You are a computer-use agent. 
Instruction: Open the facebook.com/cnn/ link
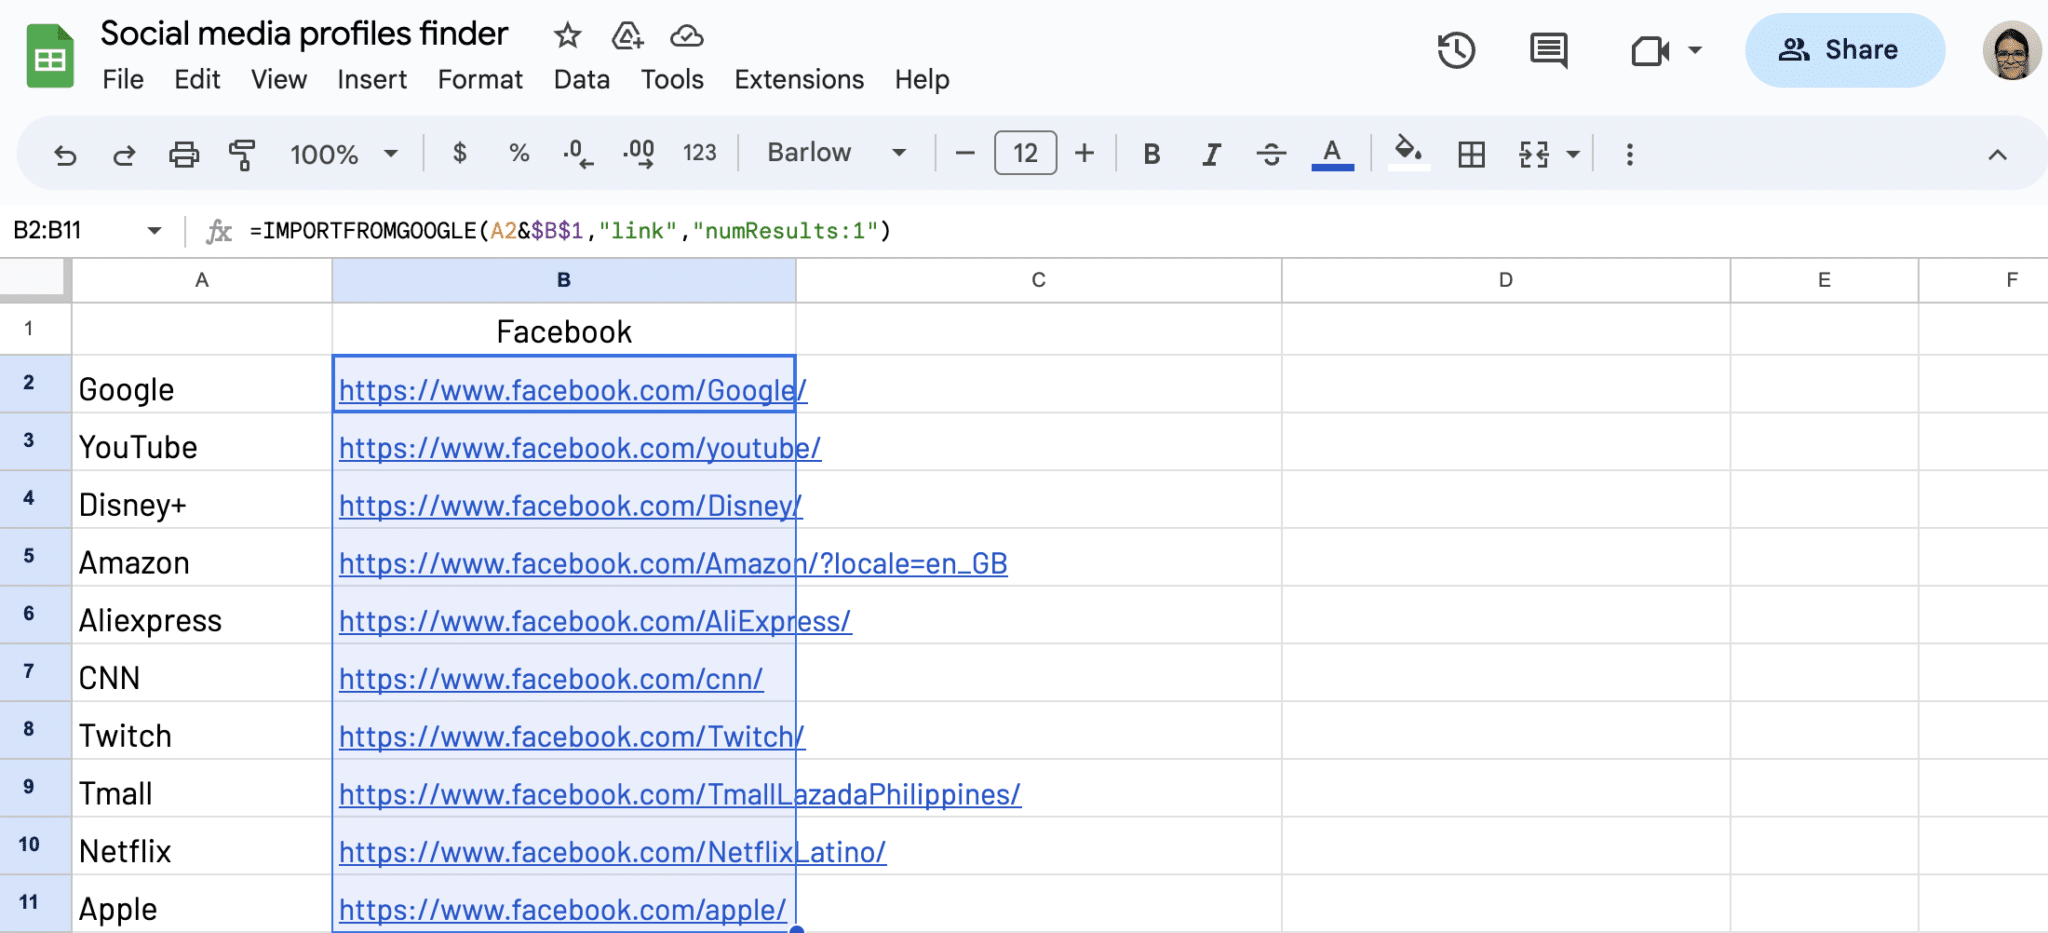[x=550, y=679]
